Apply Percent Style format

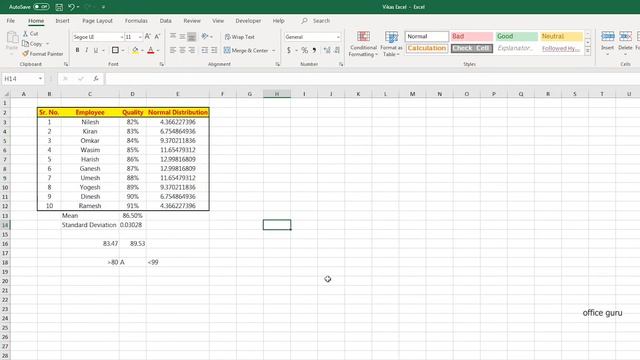(x=304, y=50)
